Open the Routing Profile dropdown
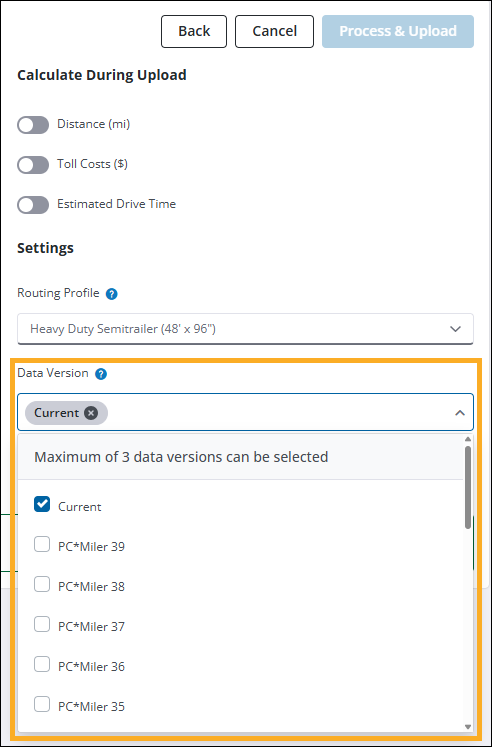Viewport: 492px width, 747px height. (245, 329)
